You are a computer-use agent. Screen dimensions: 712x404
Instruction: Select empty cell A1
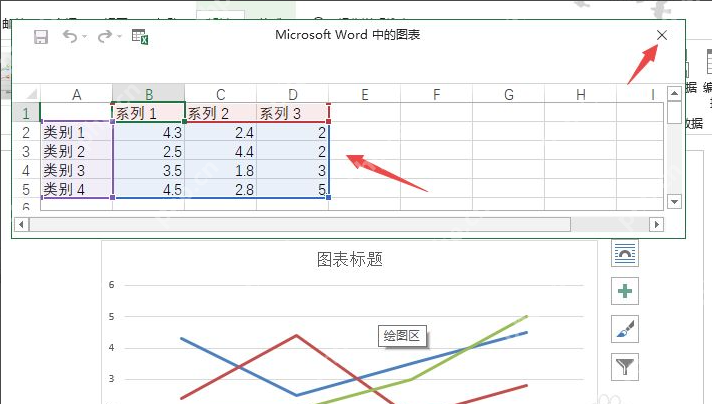pos(76,113)
